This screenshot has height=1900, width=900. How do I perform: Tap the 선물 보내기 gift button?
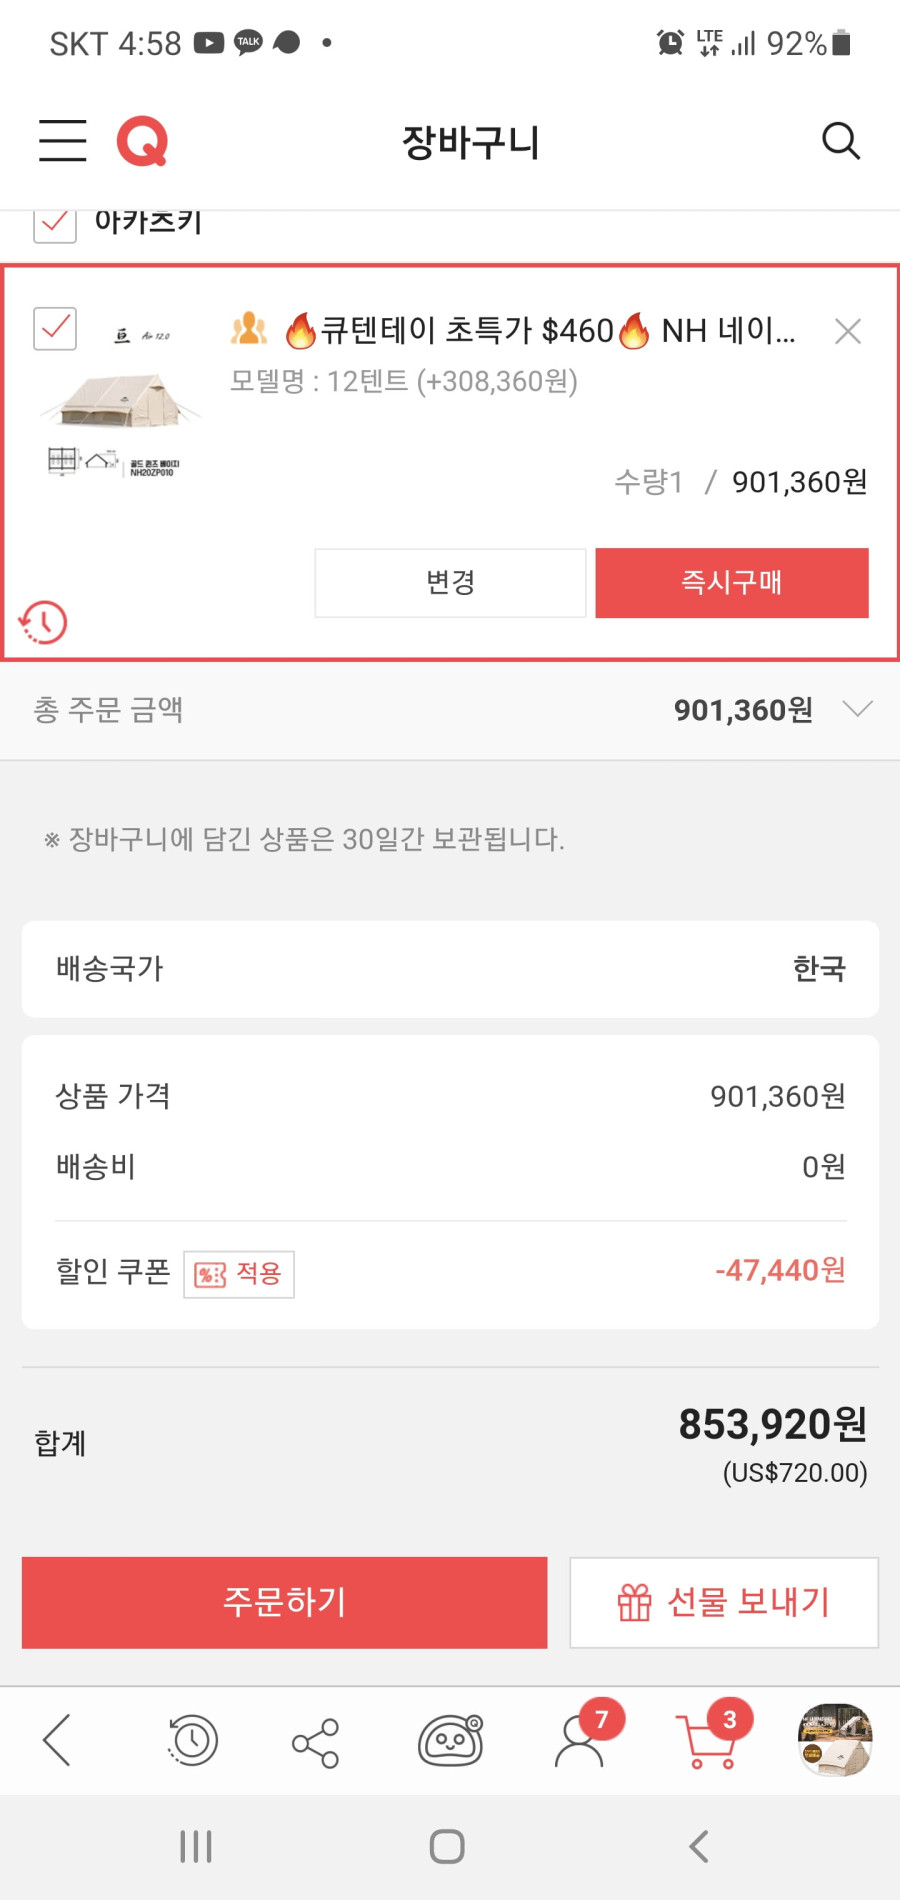(724, 1602)
